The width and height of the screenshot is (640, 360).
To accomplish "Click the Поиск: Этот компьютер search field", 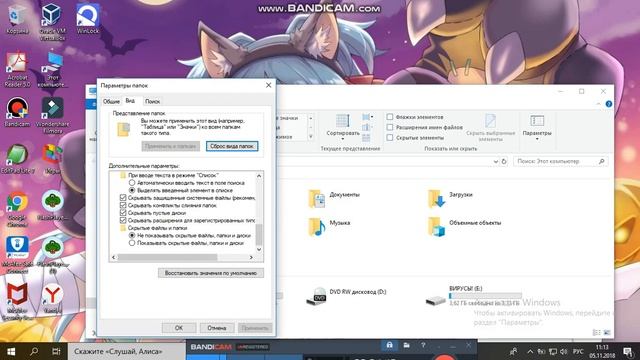I will click(561, 162).
